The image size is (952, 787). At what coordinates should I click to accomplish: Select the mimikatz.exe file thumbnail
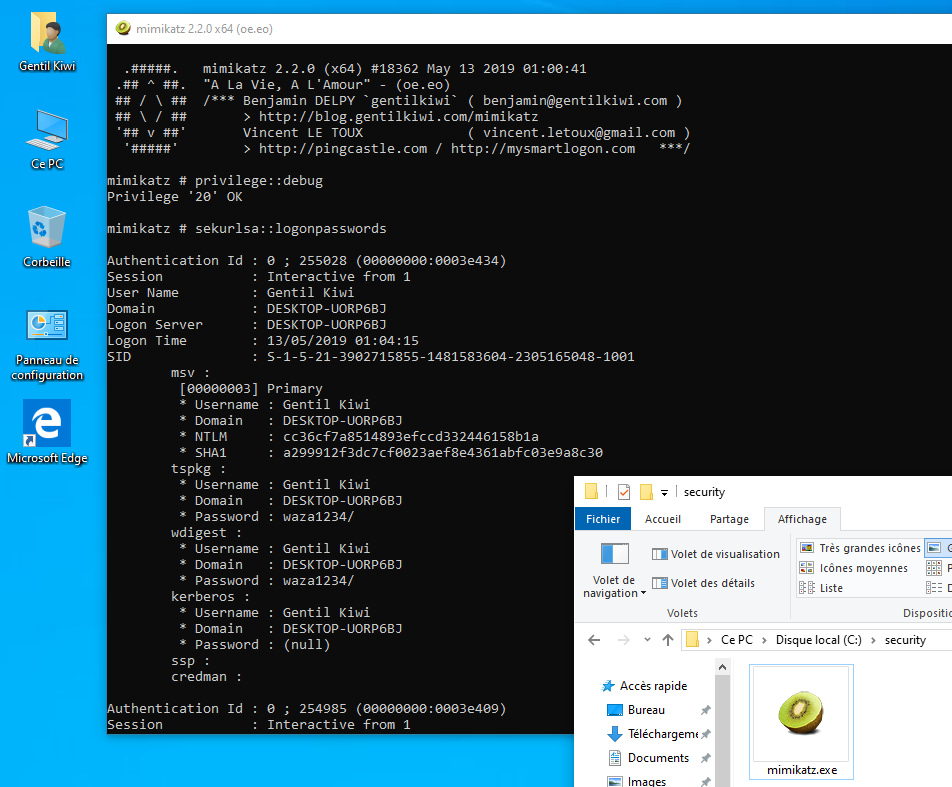(801, 721)
